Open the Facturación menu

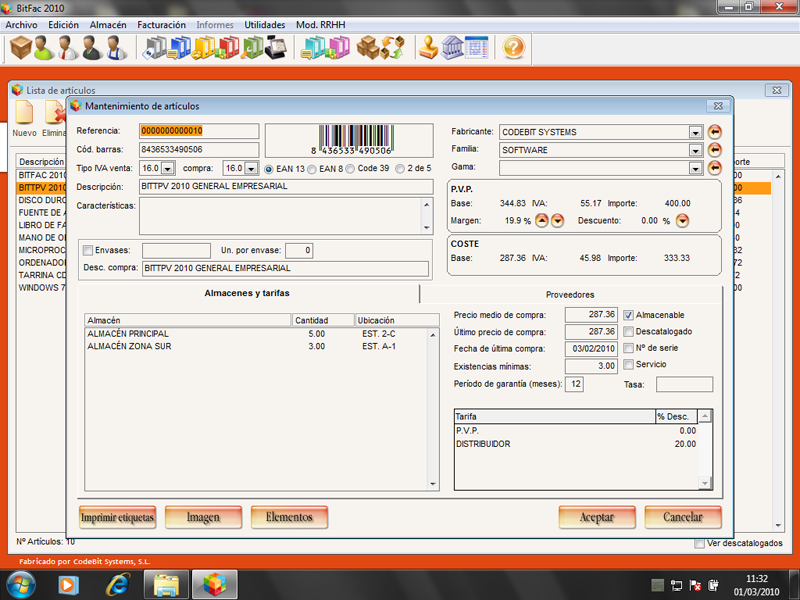coord(161,24)
